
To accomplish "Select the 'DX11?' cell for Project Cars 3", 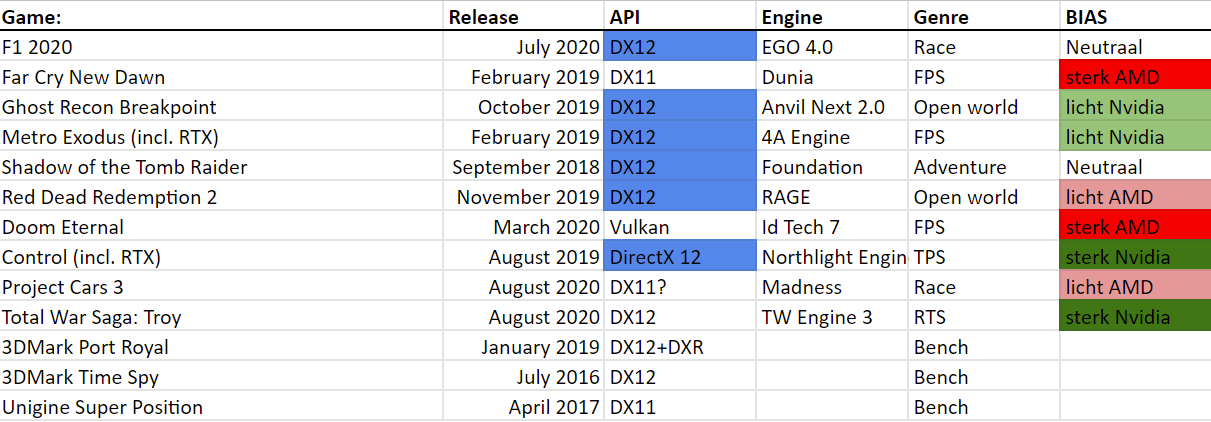I will (x=680, y=286).
